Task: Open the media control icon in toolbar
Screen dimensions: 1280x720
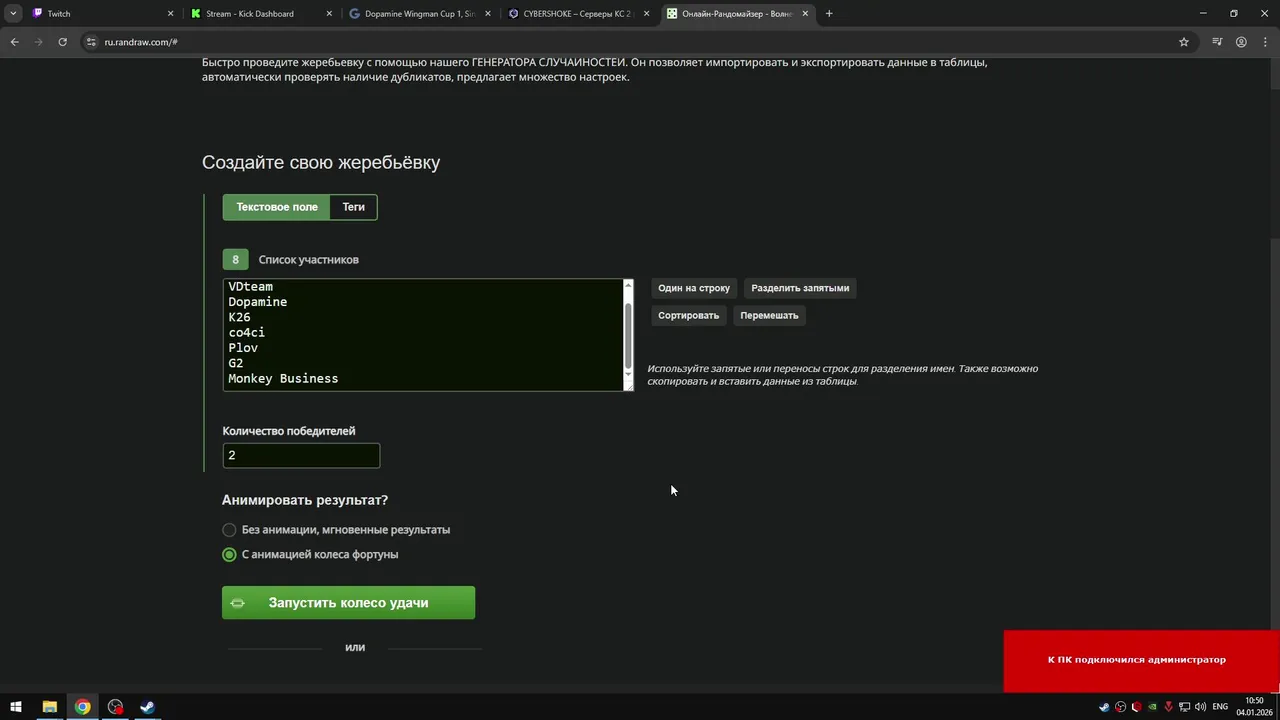Action: 1217,42
